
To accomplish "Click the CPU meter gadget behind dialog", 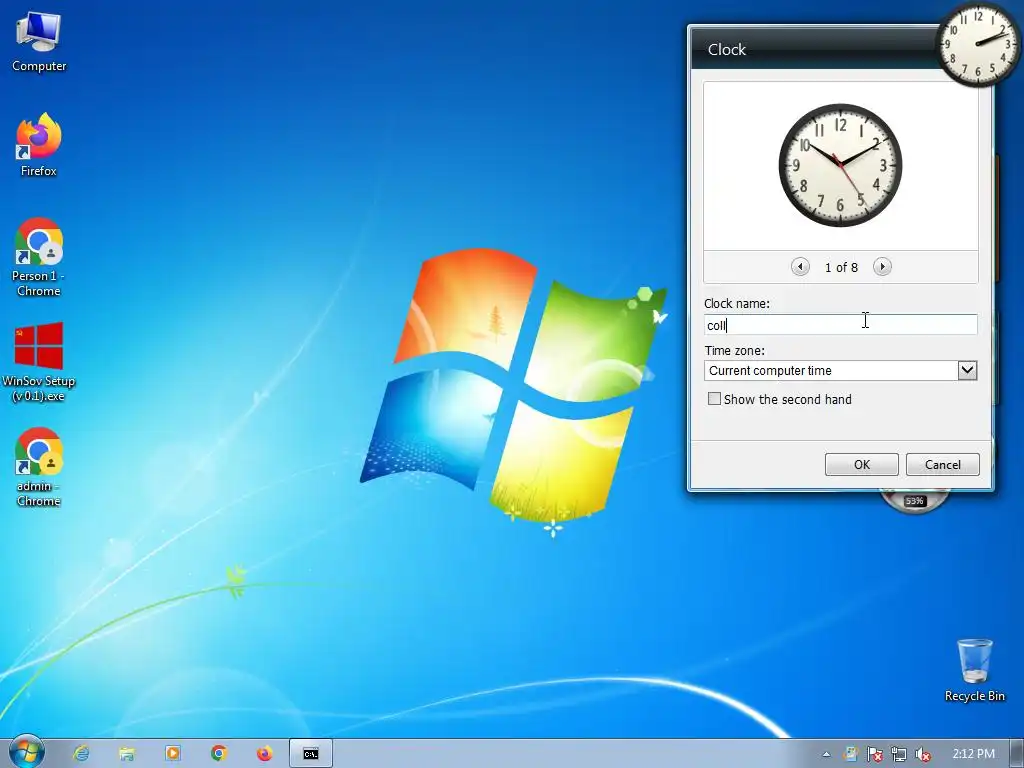I will click(x=914, y=502).
